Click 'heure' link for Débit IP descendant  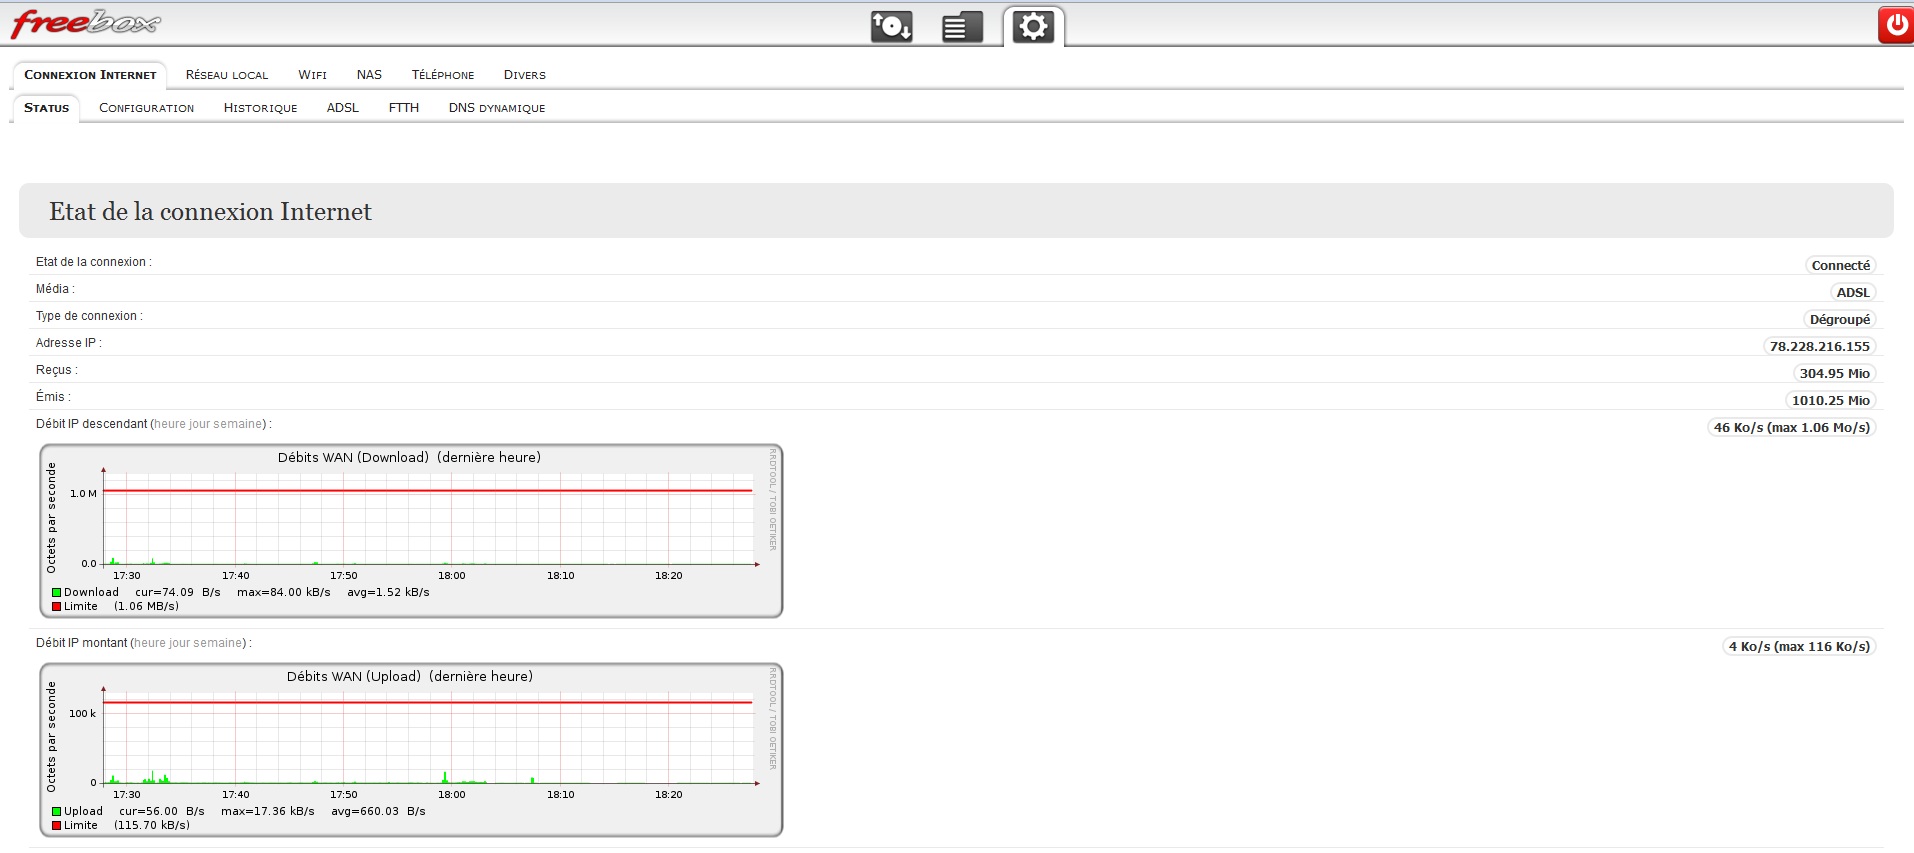(x=169, y=424)
